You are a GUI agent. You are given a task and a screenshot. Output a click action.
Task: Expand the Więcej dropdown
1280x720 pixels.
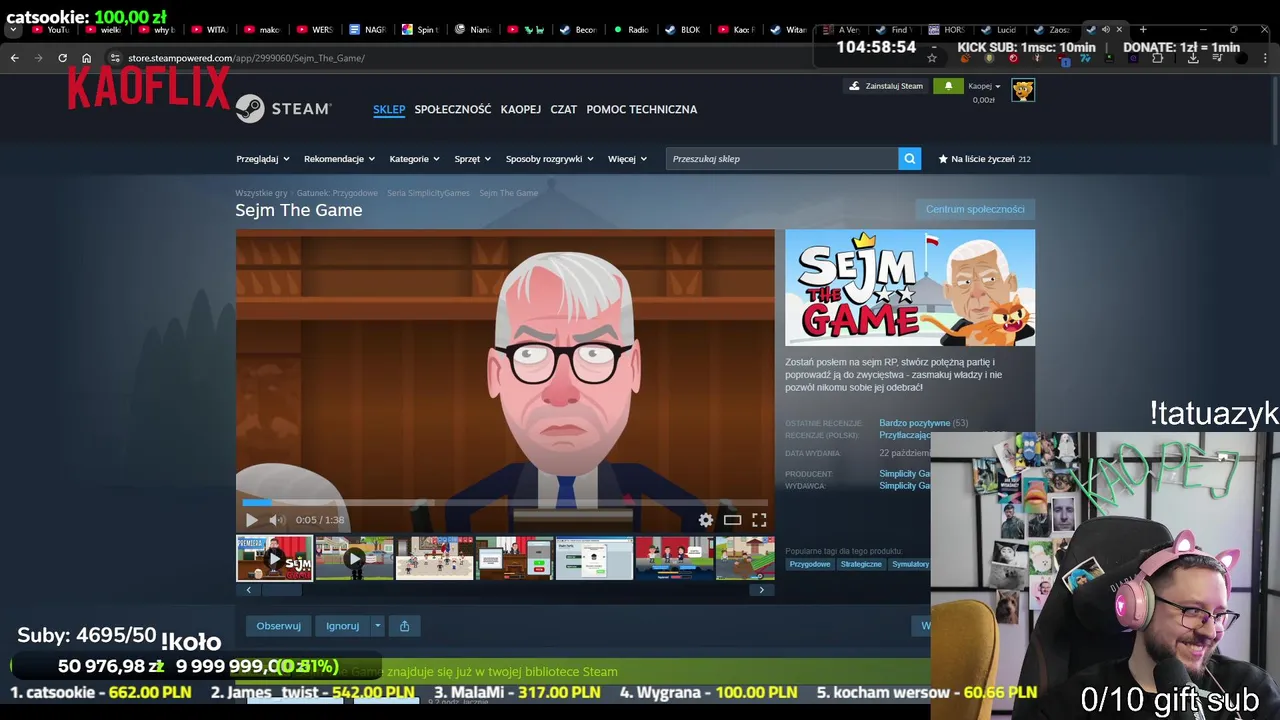click(x=627, y=159)
